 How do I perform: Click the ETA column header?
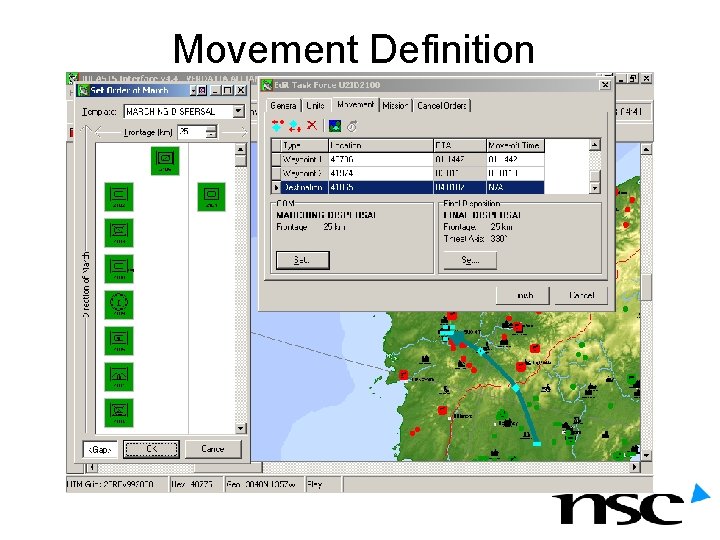(x=460, y=146)
